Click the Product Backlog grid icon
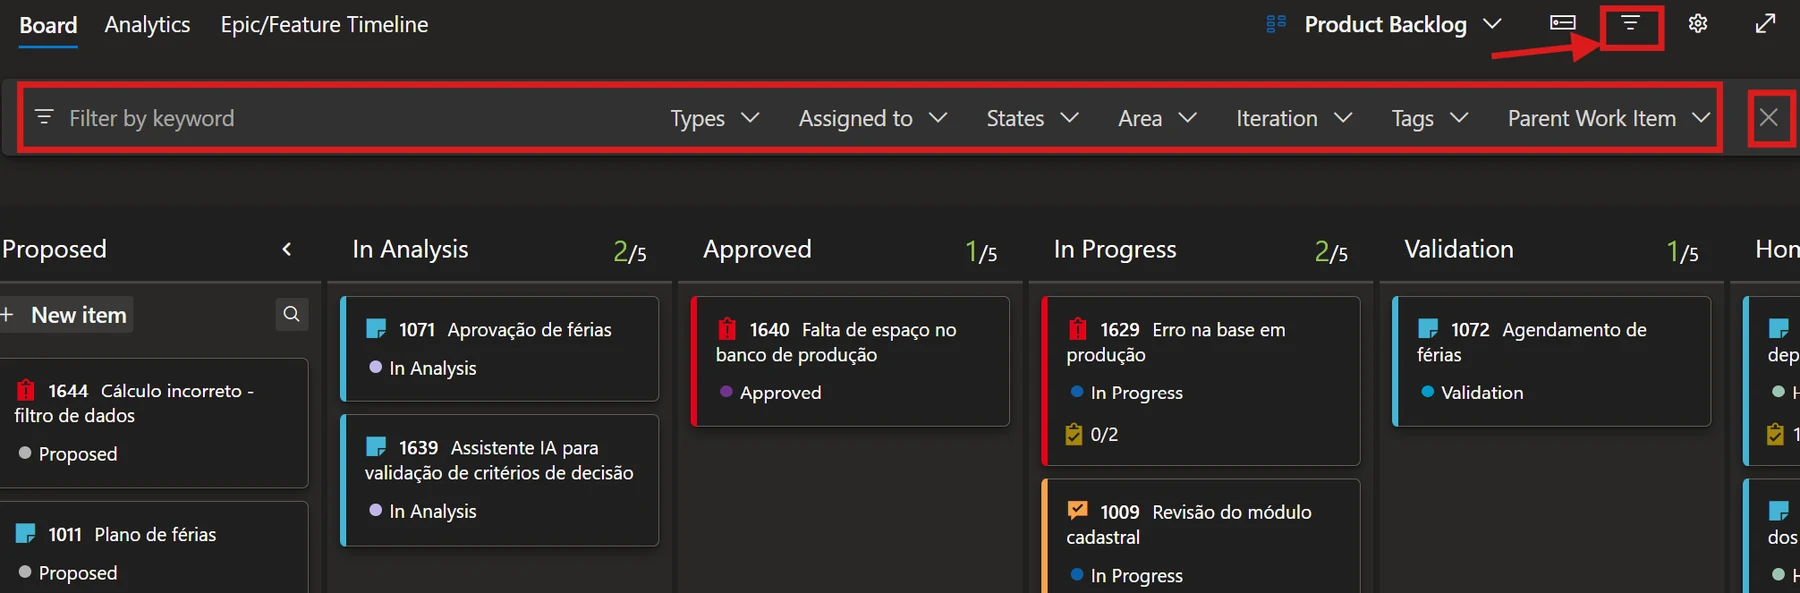Image resolution: width=1800 pixels, height=593 pixels. click(1276, 24)
